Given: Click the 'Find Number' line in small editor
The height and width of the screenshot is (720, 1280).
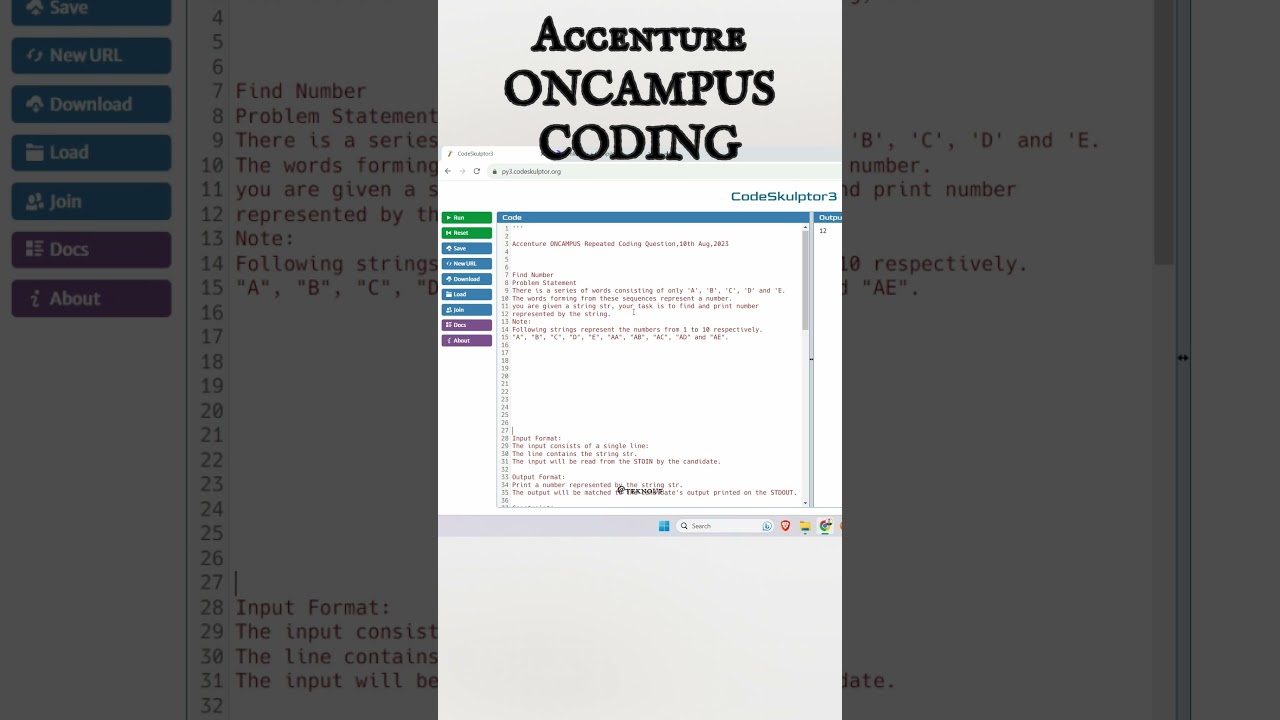Looking at the screenshot, I should pyautogui.click(x=533, y=275).
